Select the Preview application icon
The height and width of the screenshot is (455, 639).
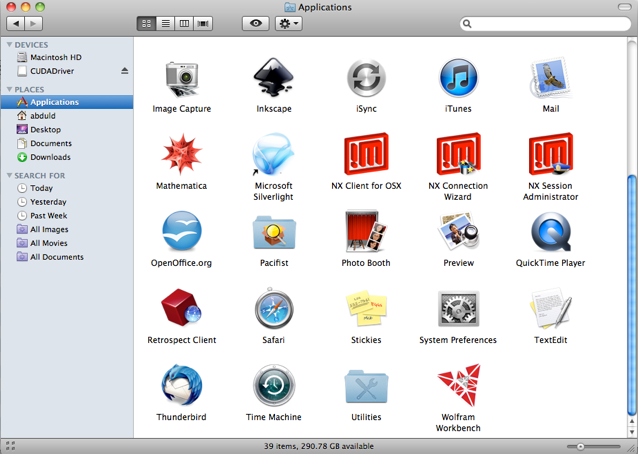pyautogui.click(x=458, y=231)
